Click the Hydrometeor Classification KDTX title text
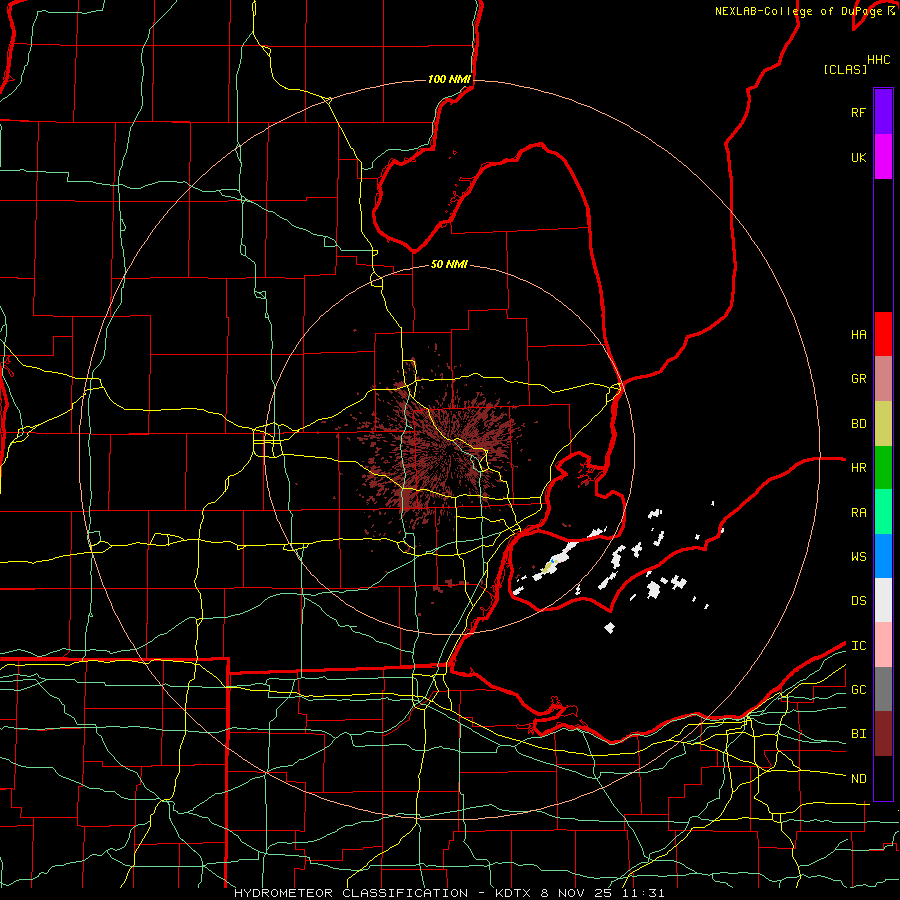900x900 pixels. [449, 893]
